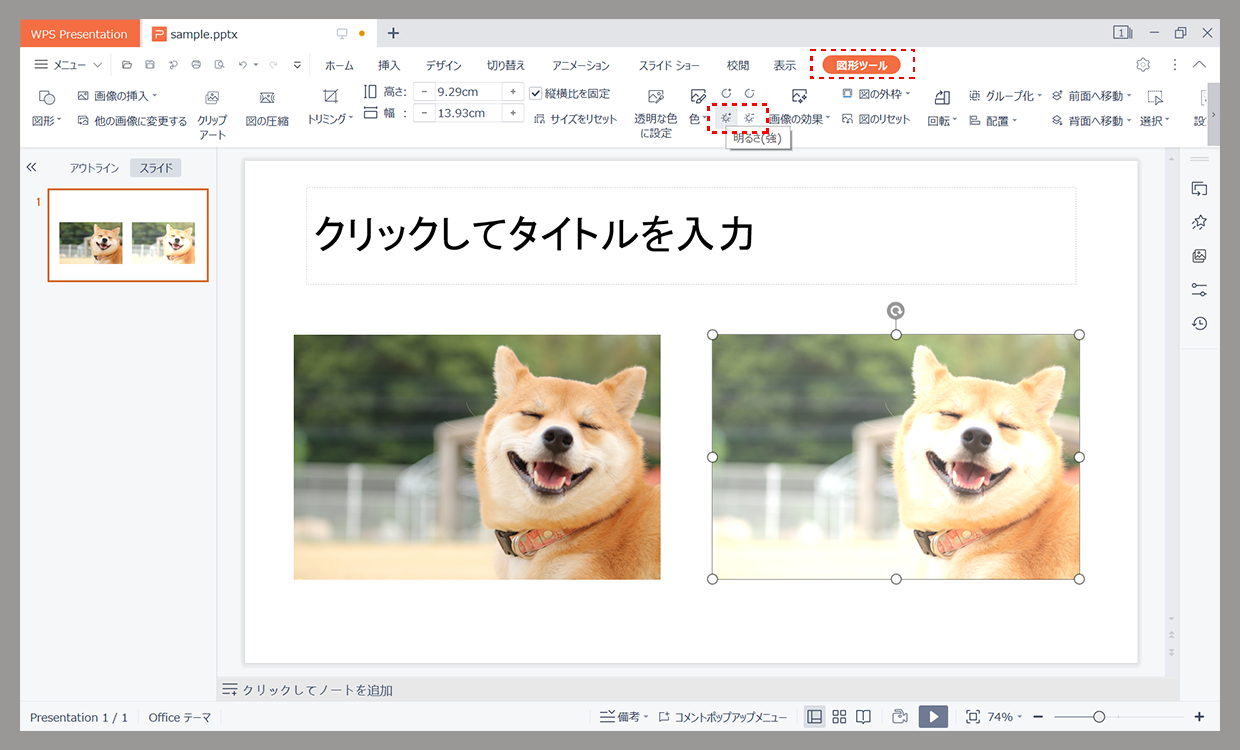The width and height of the screenshot is (1240, 750).
Task: Click コメントポップアップメニュー in status bar
Action: [722, 717]
